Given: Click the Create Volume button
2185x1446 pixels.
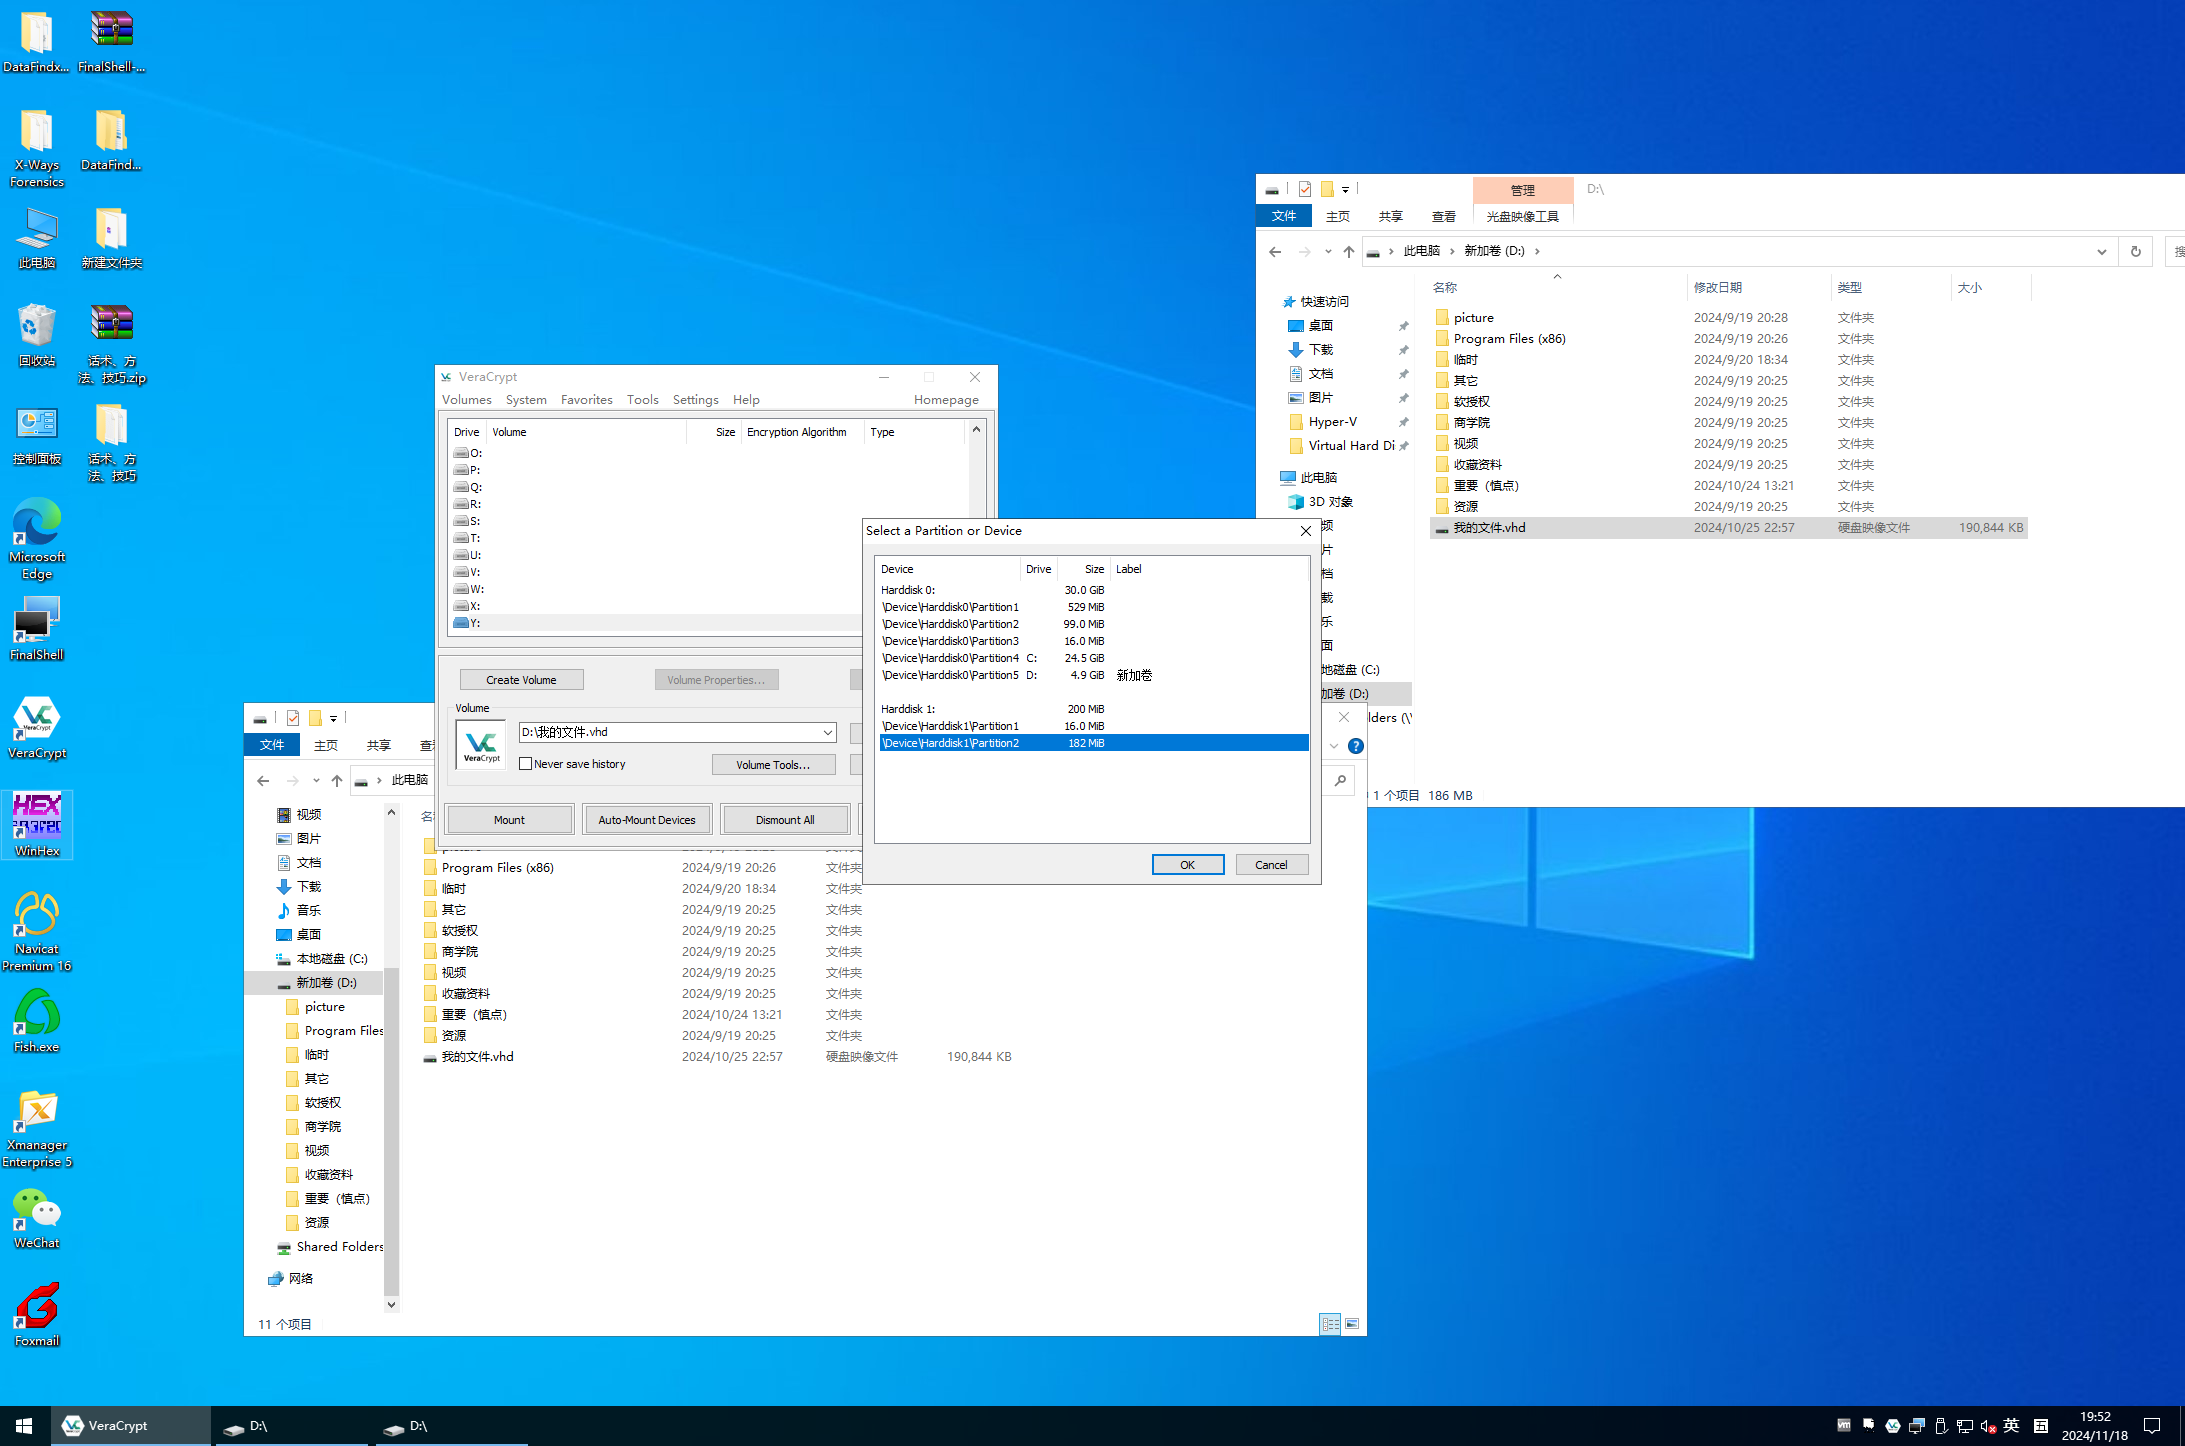Looking at the screenshot, I should coord(521,680).
